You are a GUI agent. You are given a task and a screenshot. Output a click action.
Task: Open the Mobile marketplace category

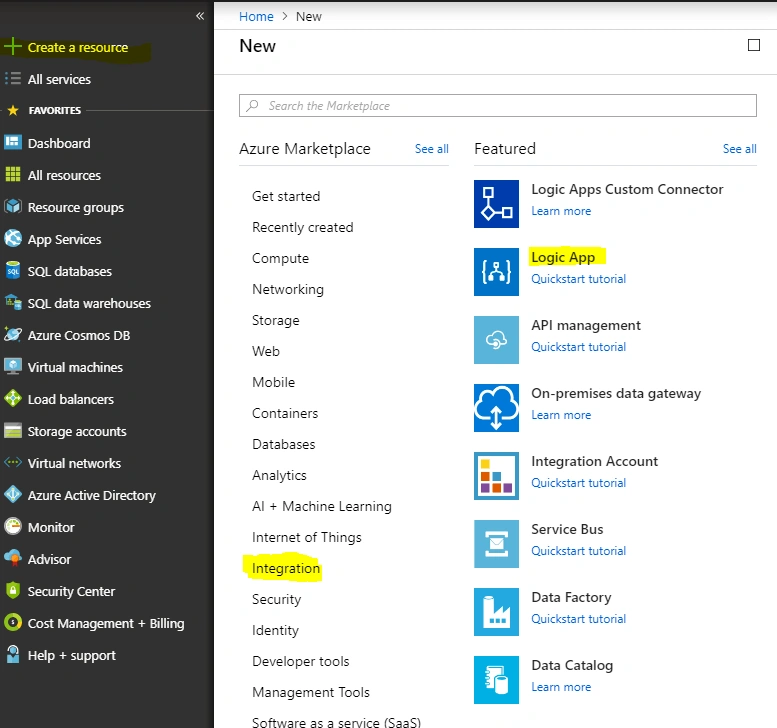point(273,382)
